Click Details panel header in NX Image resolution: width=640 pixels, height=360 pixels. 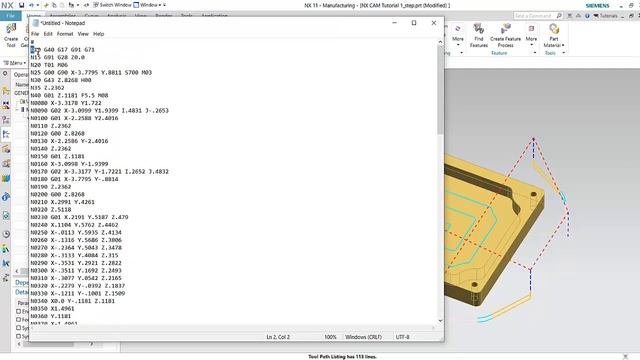click(22, 292)
